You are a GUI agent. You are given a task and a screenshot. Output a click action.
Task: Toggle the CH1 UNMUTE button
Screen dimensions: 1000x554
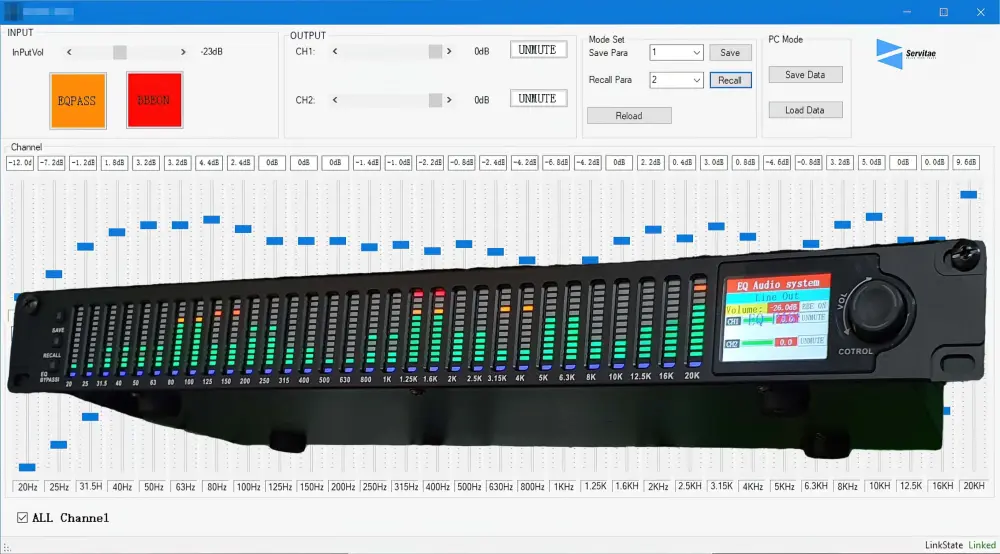pos(538,50)
